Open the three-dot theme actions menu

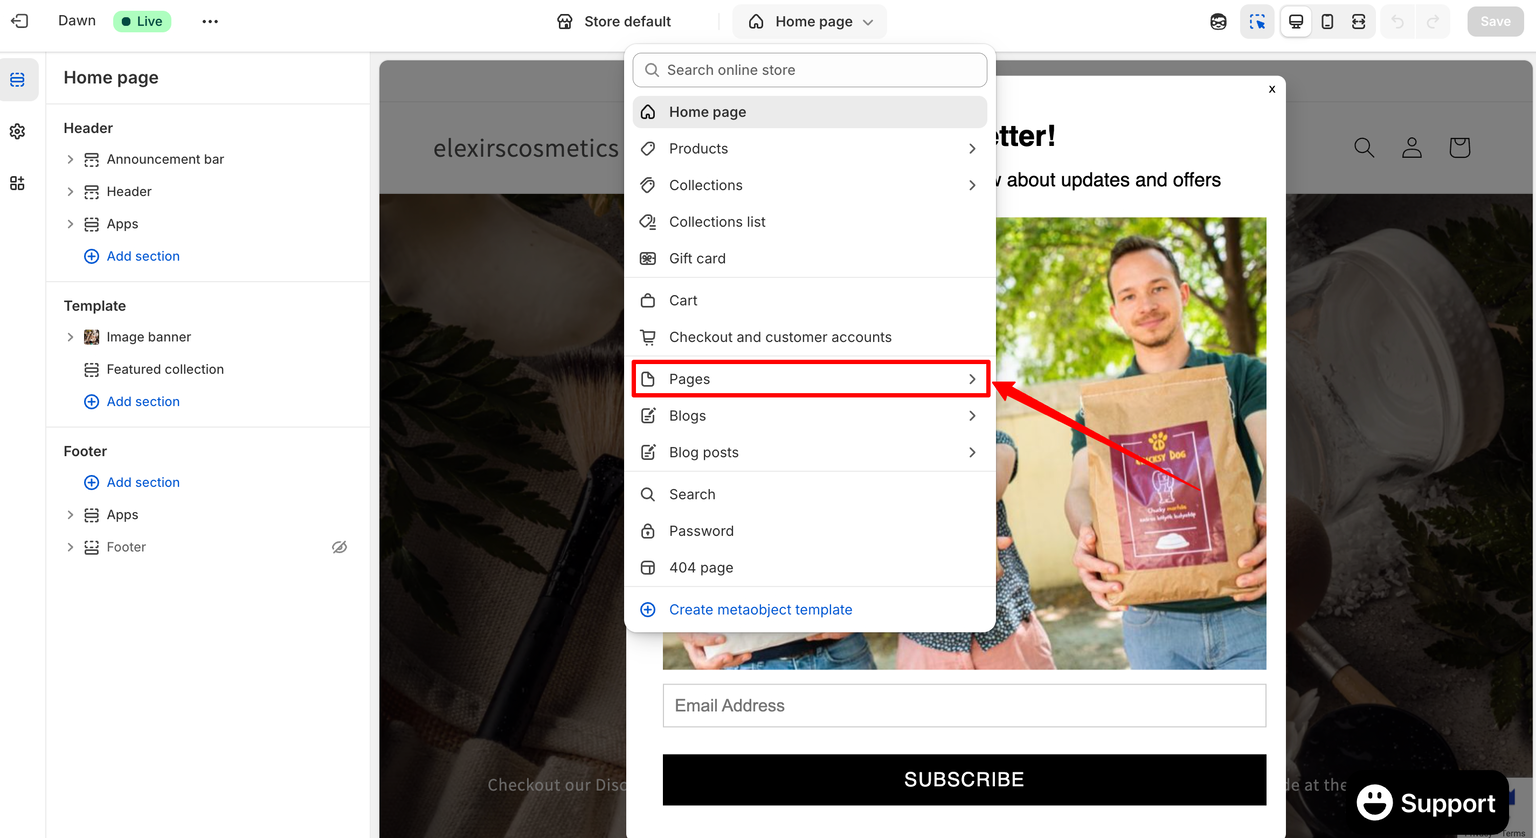coord(210,21)
